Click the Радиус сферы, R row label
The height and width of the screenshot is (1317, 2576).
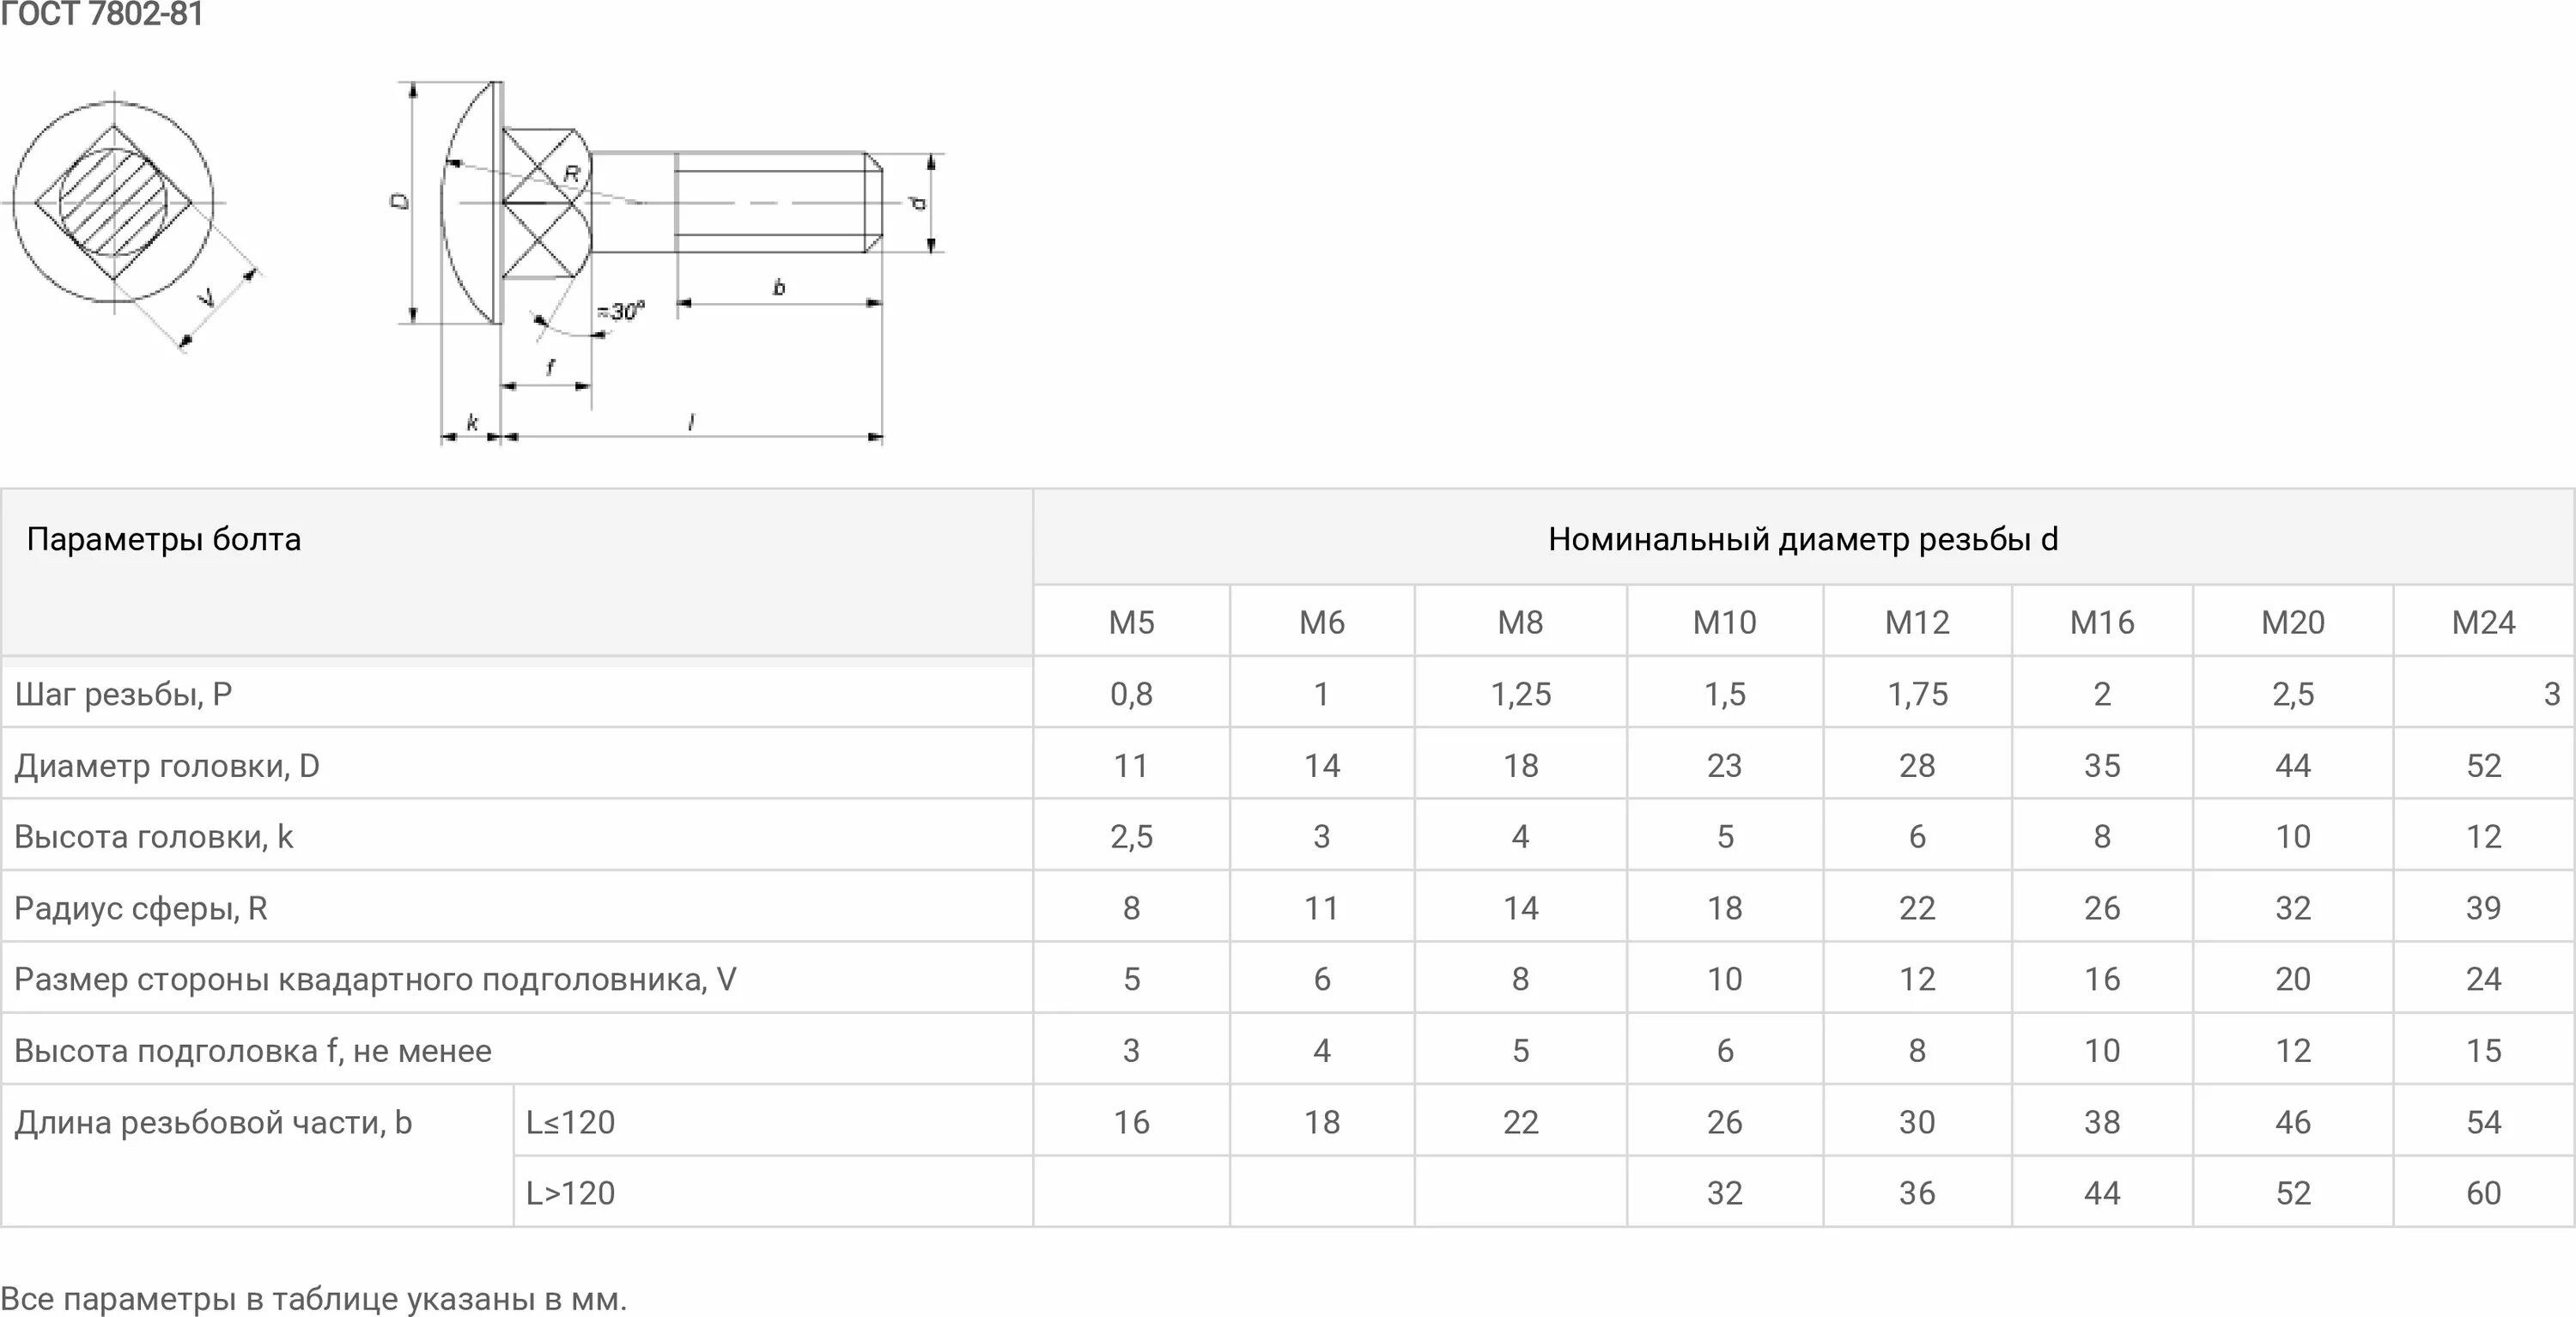141,907
